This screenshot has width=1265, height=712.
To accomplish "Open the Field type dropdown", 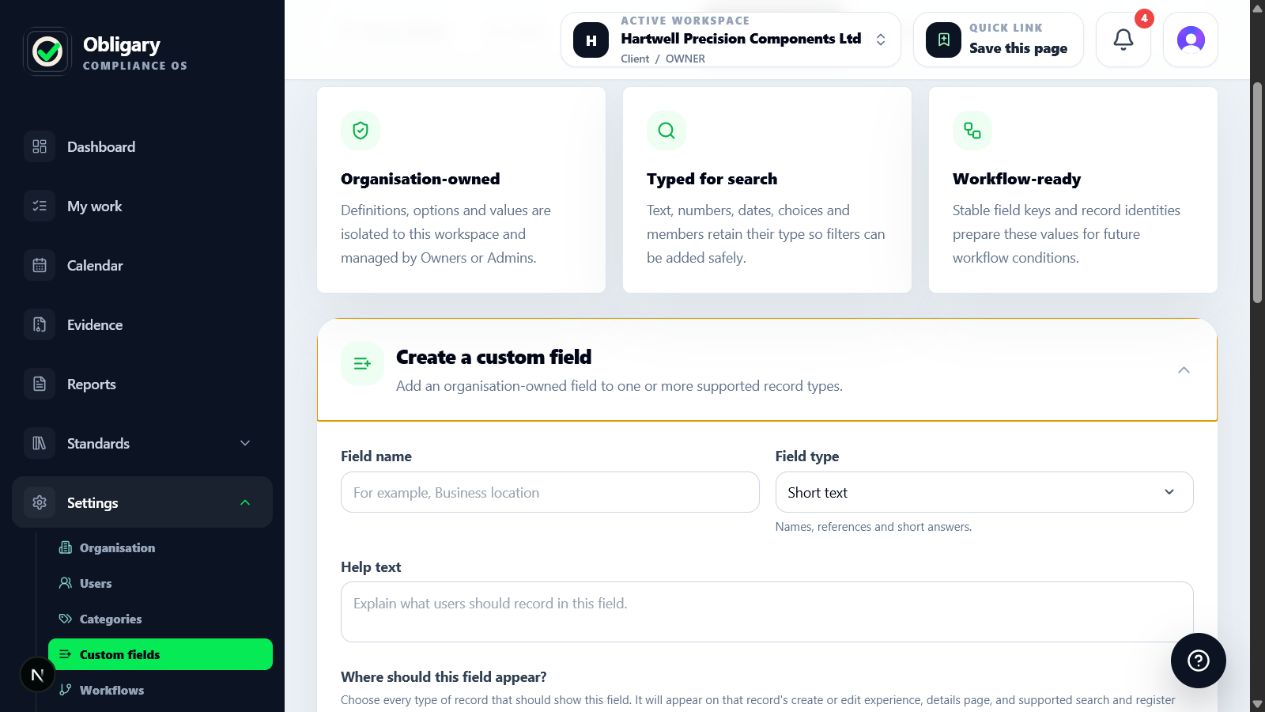I will pos(984,492).
